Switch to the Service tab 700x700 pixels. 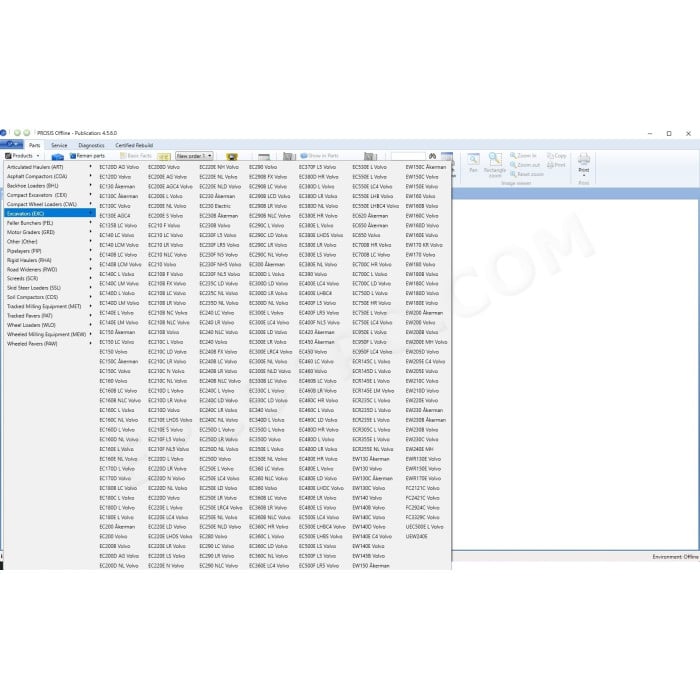[59, 145]
